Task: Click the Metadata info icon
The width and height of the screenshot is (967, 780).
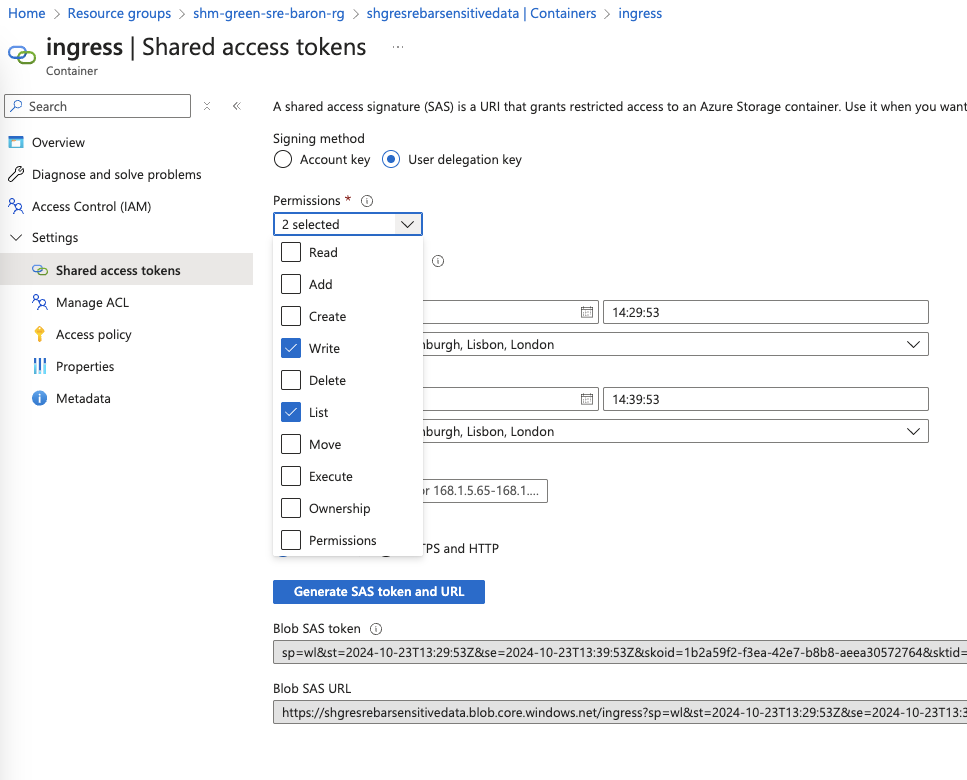Action: (x=39, y=398)
